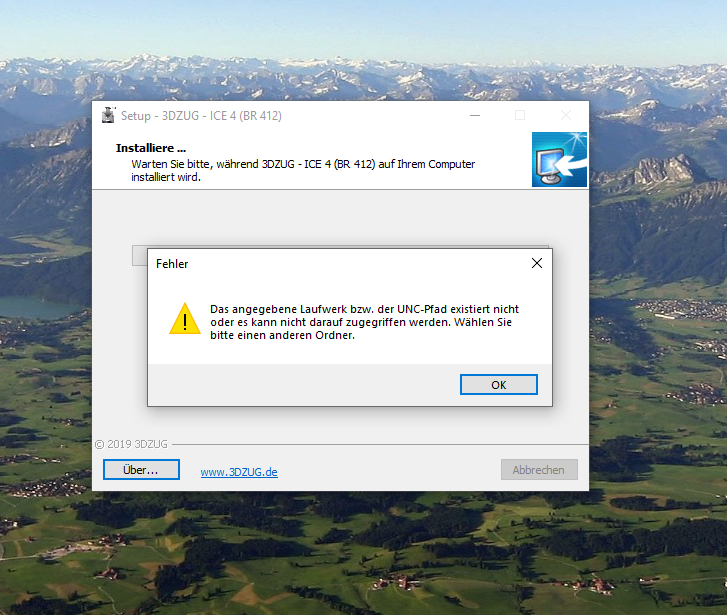This screenshot has height=615, width=727.
Task: Click the desktop wallpaper lake area
Action: pyautogui.click(x=37, y=307)
